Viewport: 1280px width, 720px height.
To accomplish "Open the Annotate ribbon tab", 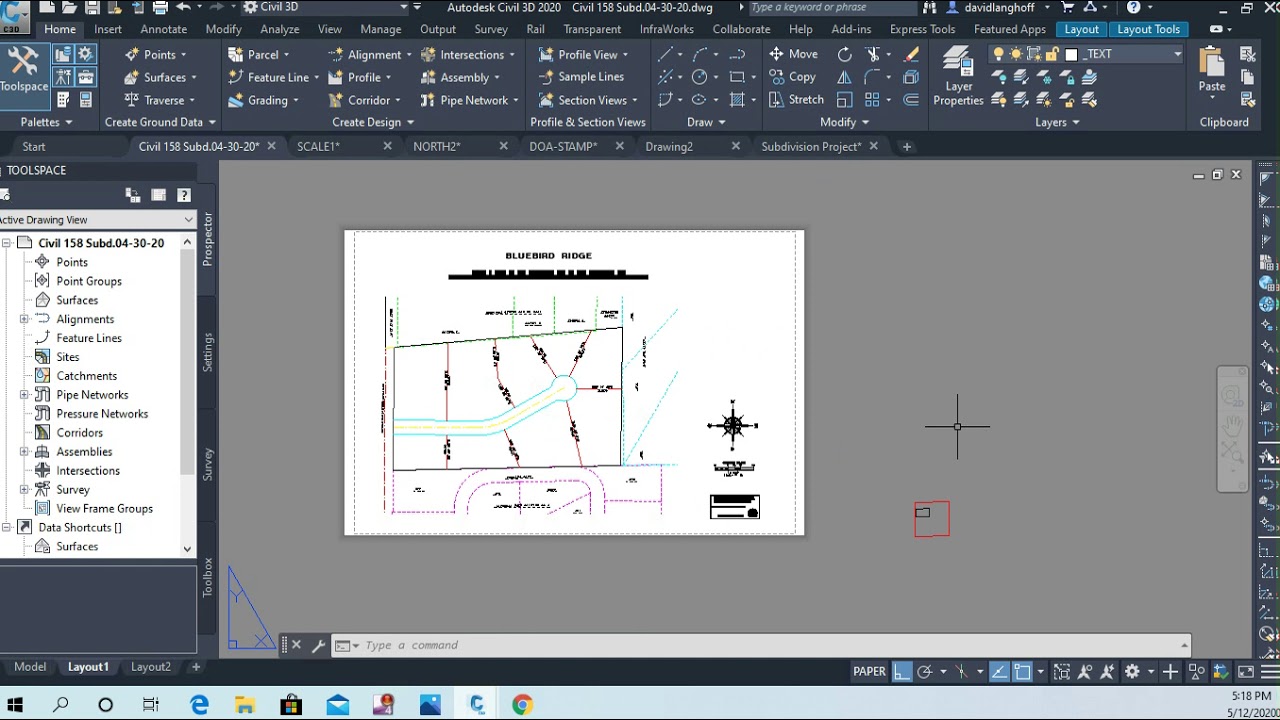I will (163, 29).
